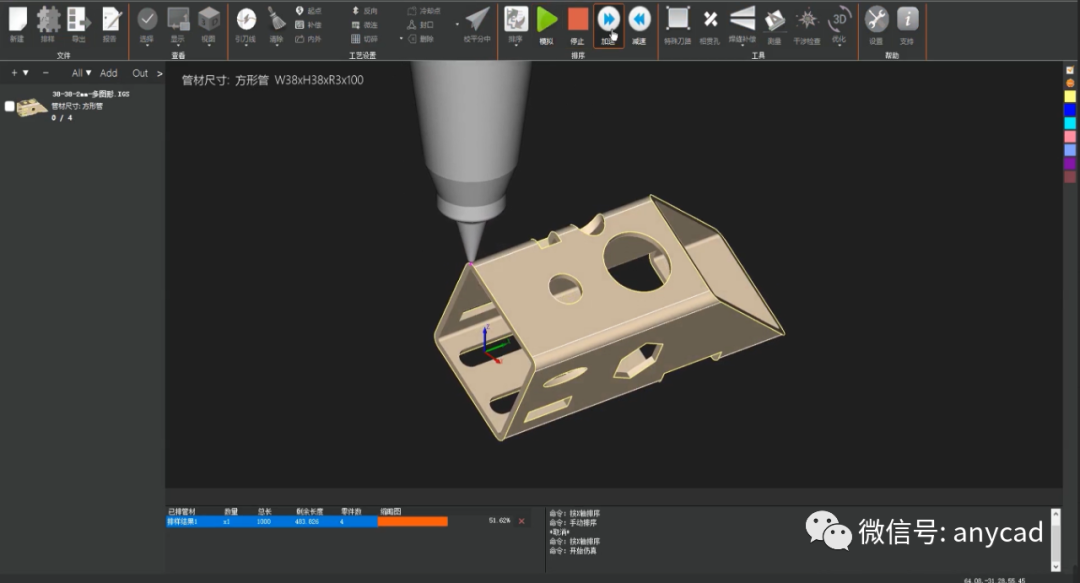This screenshot has width=1080, height=583.
Task: Click the slow-down rewind icon
Action: coord(639,19)
